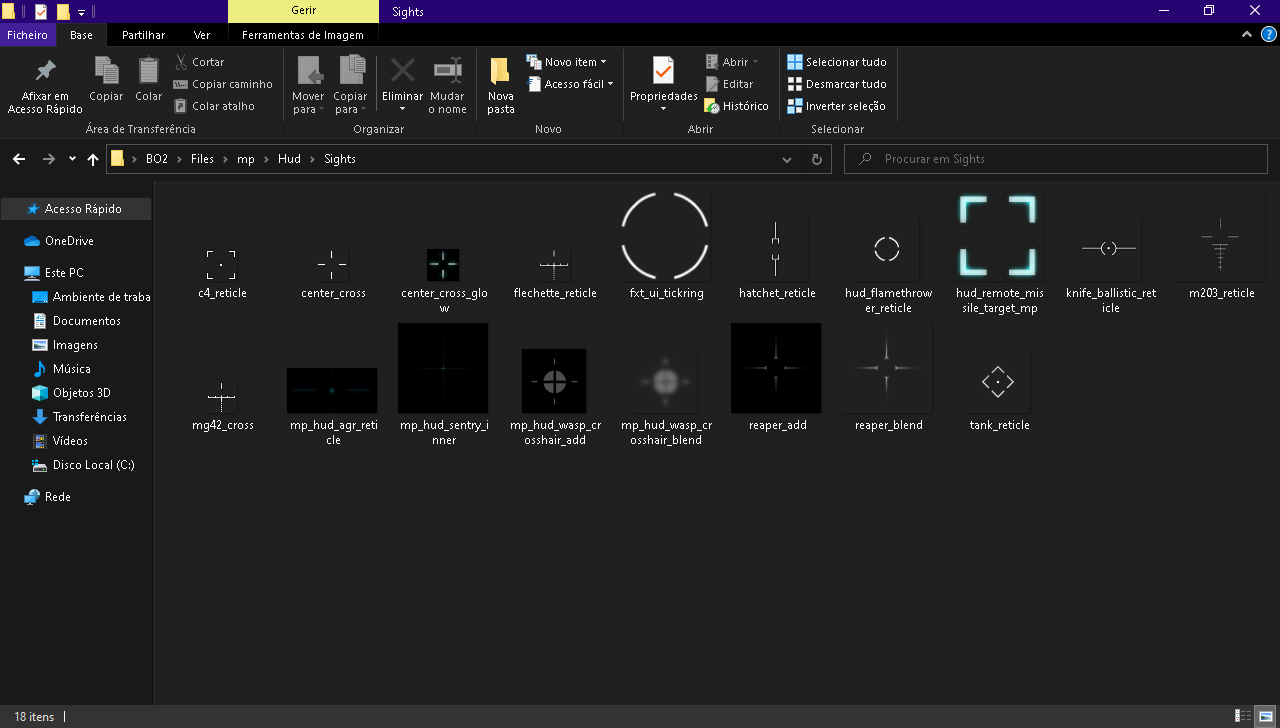Click Editar in the ribbon
This screenshot has width=1280, height=728.
pos(729,84)
